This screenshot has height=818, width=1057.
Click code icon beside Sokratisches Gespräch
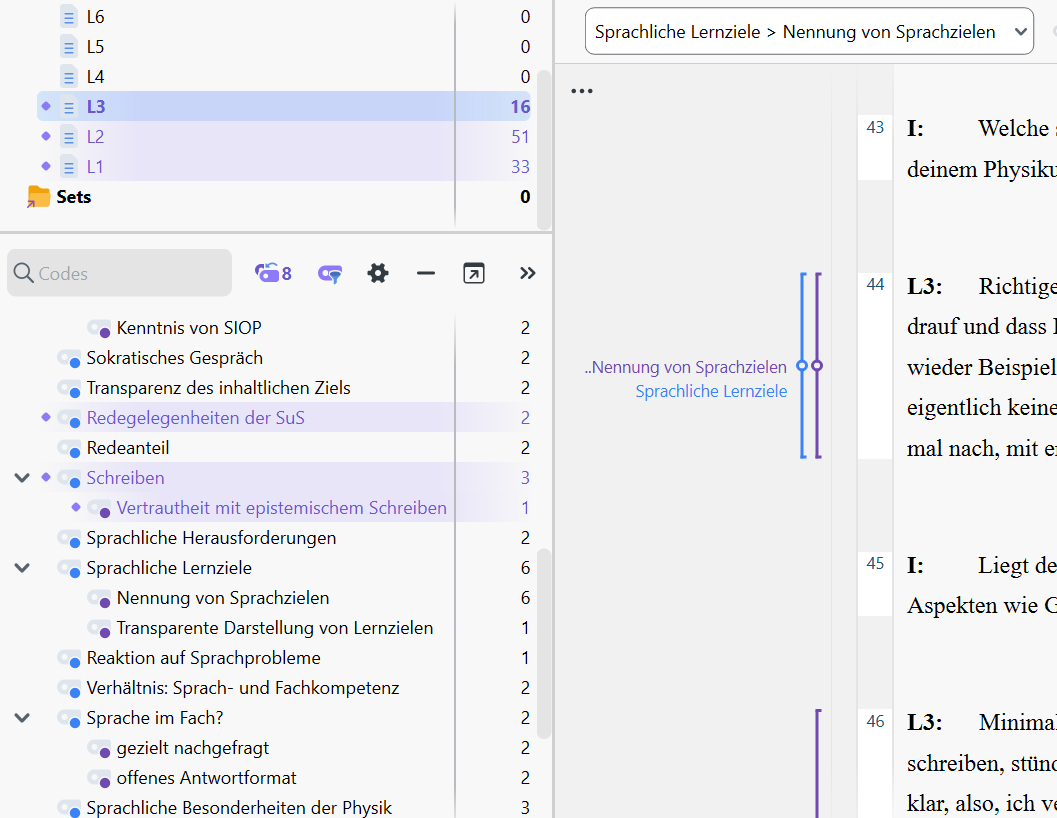coord(69,358)
